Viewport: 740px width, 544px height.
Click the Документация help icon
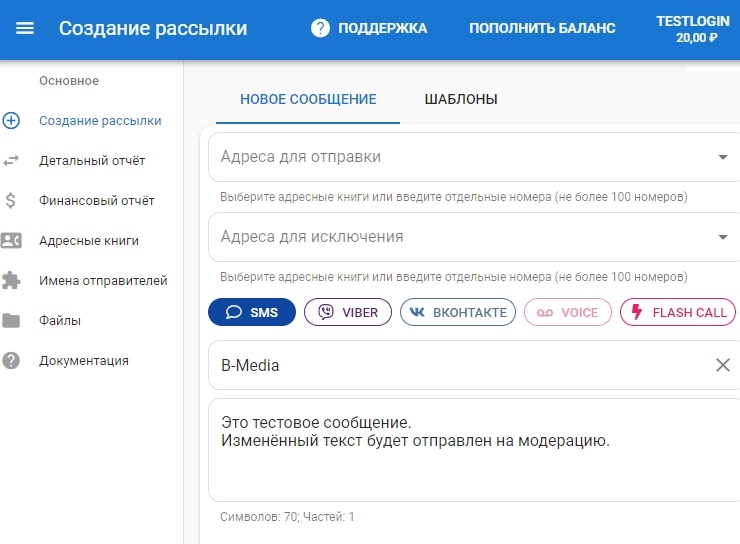[x=12, y=361]
